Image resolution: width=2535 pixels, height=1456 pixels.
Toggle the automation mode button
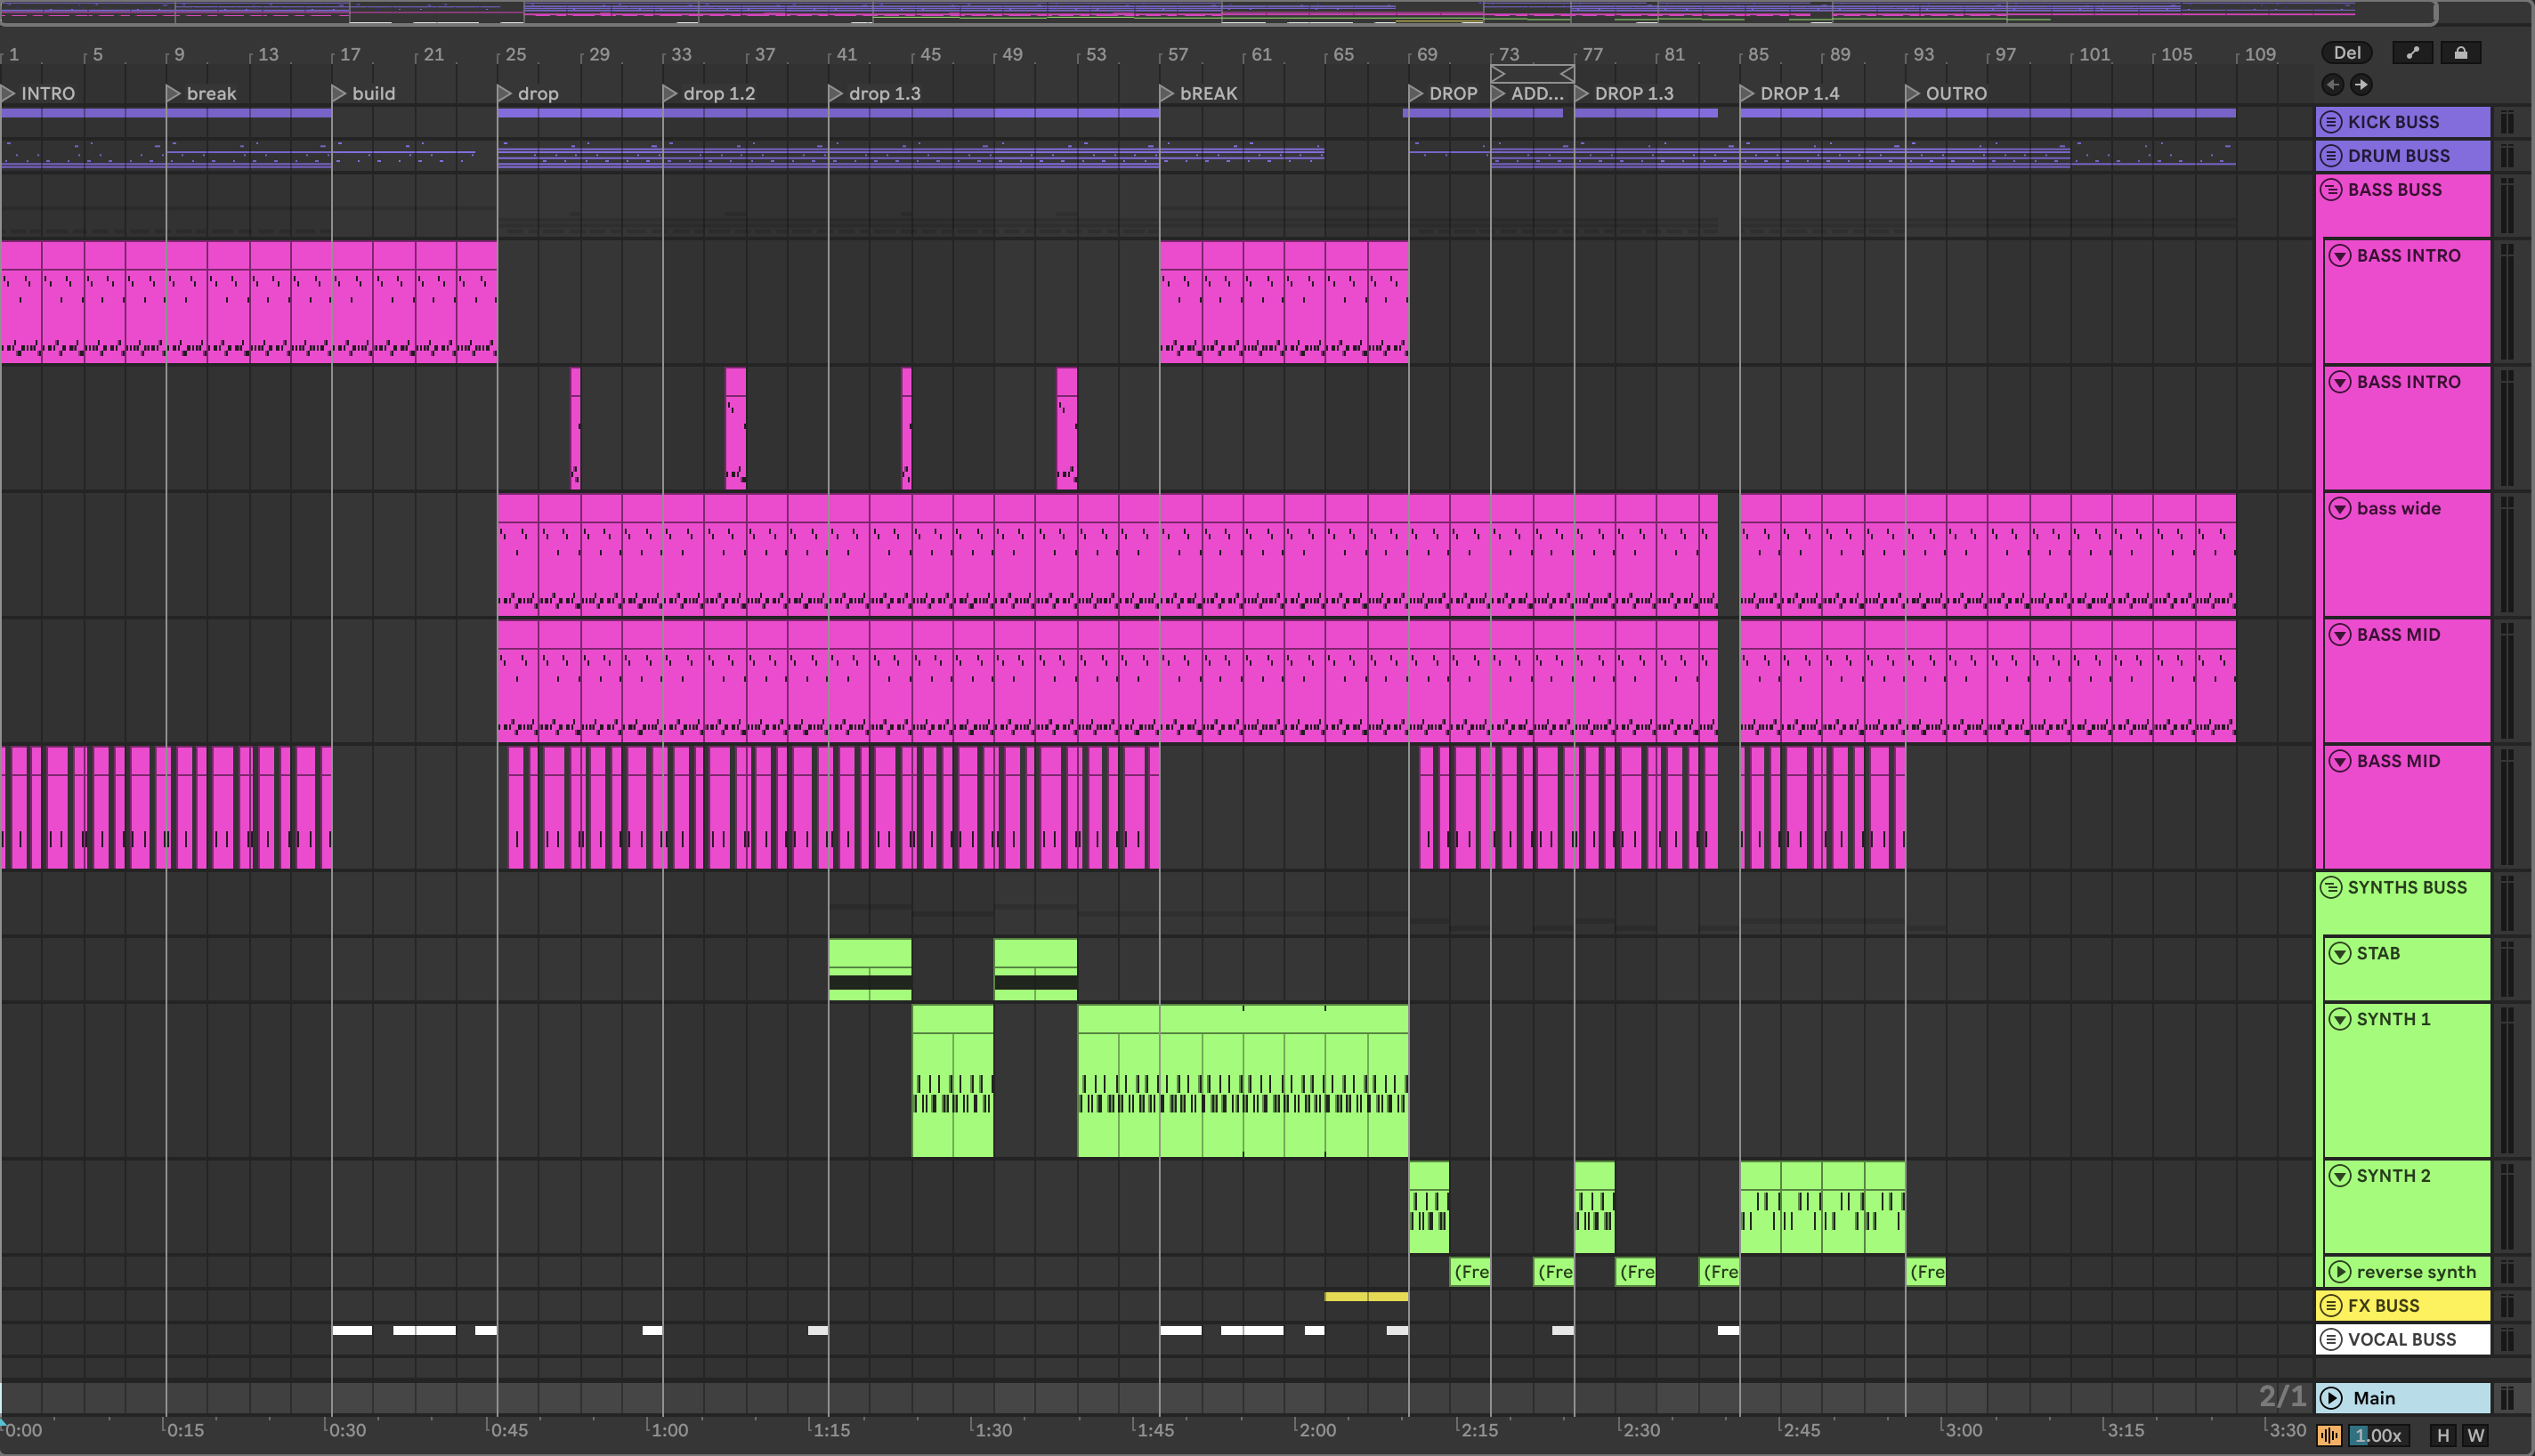(2412, 53)
